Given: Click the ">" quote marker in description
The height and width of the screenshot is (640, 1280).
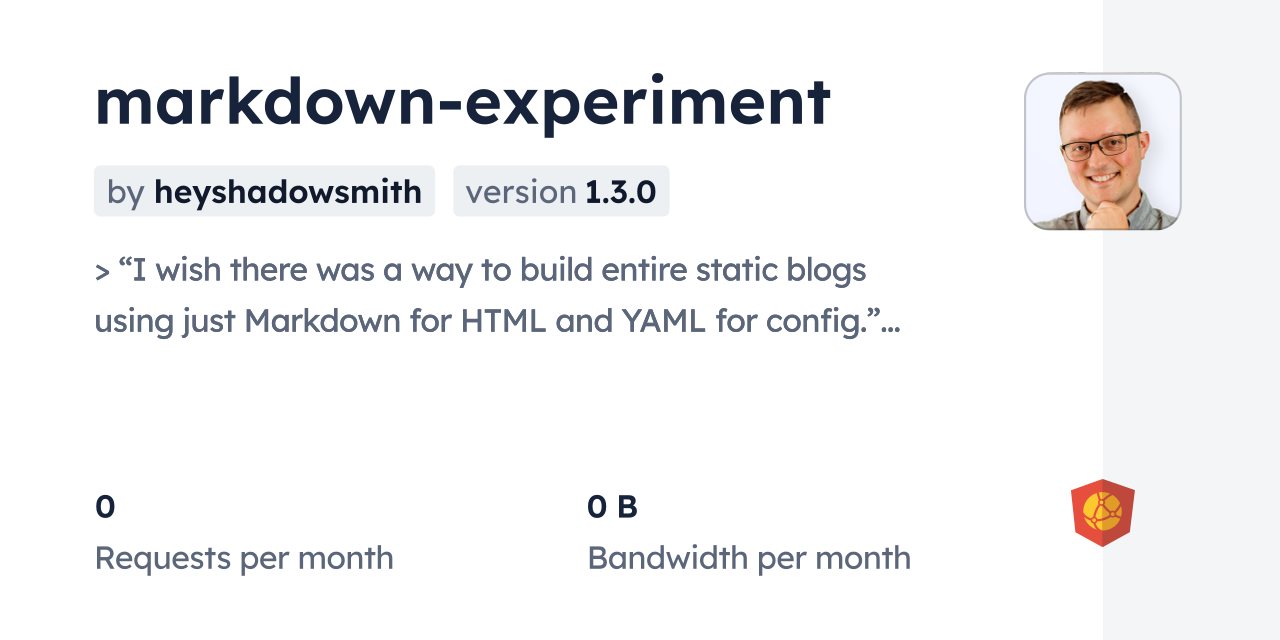Looking at the screenshot, I should pyautogui.click(x=102, y=272).
